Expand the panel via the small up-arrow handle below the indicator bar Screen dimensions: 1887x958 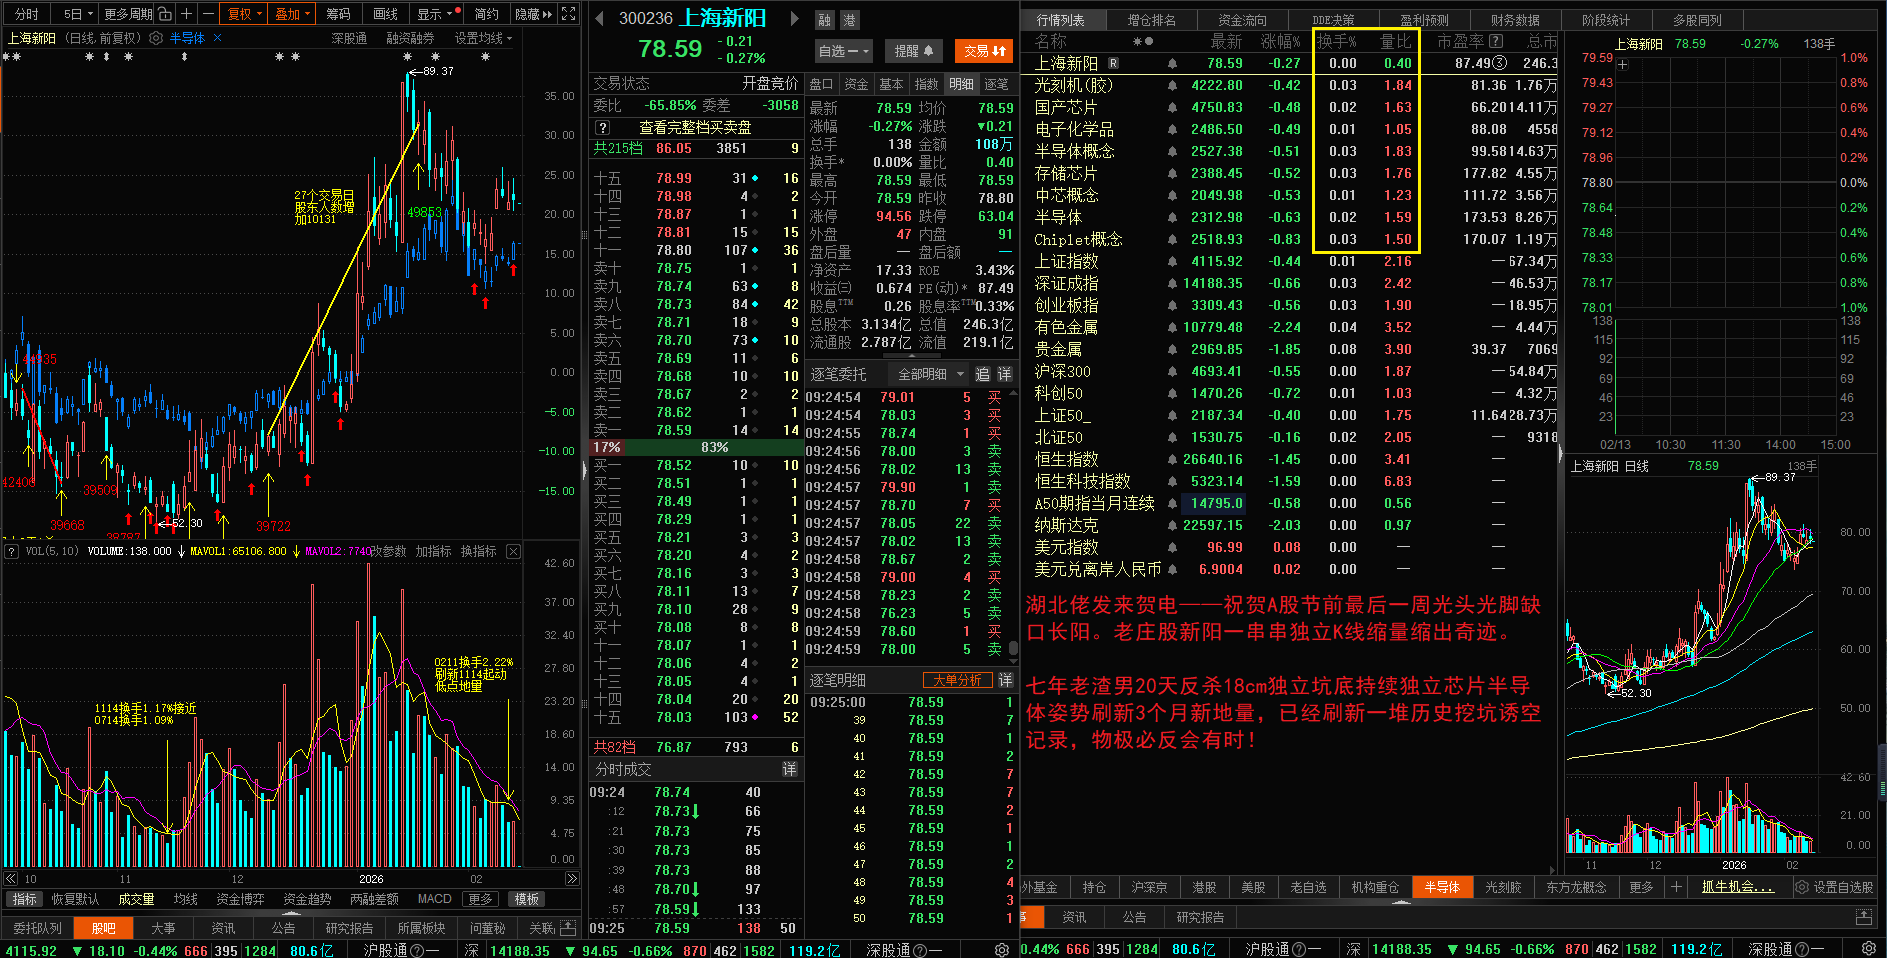pos(293,913)
